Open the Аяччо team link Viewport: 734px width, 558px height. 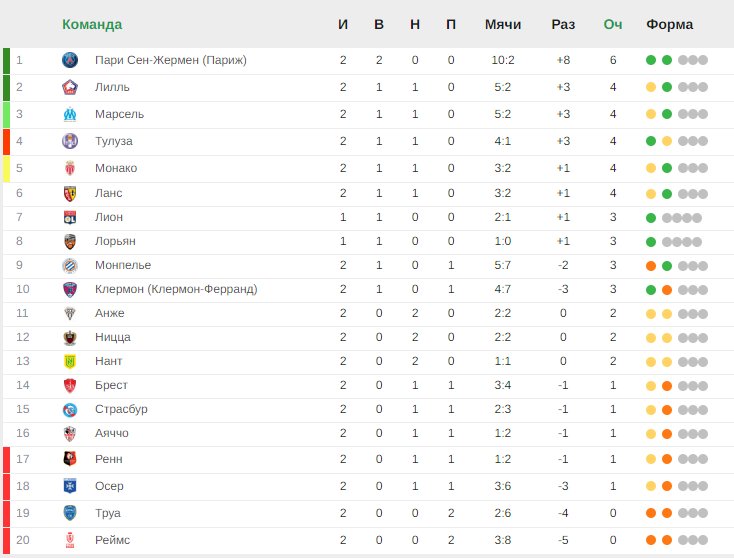tap(112, 433)
